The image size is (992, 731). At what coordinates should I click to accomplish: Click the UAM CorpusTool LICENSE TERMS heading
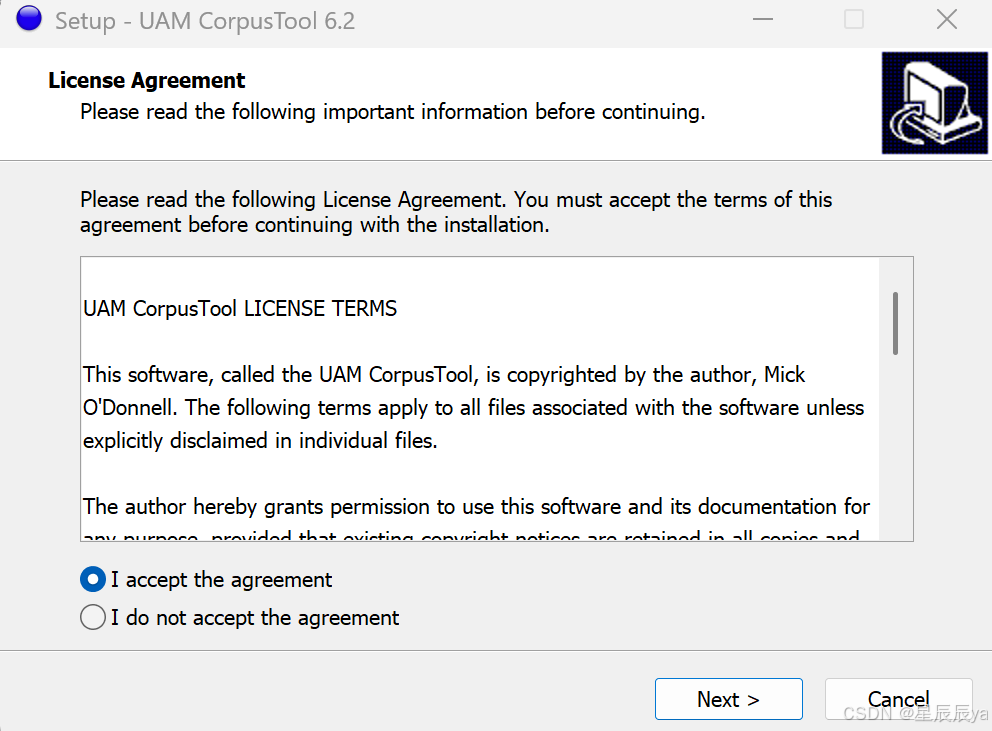239,308
